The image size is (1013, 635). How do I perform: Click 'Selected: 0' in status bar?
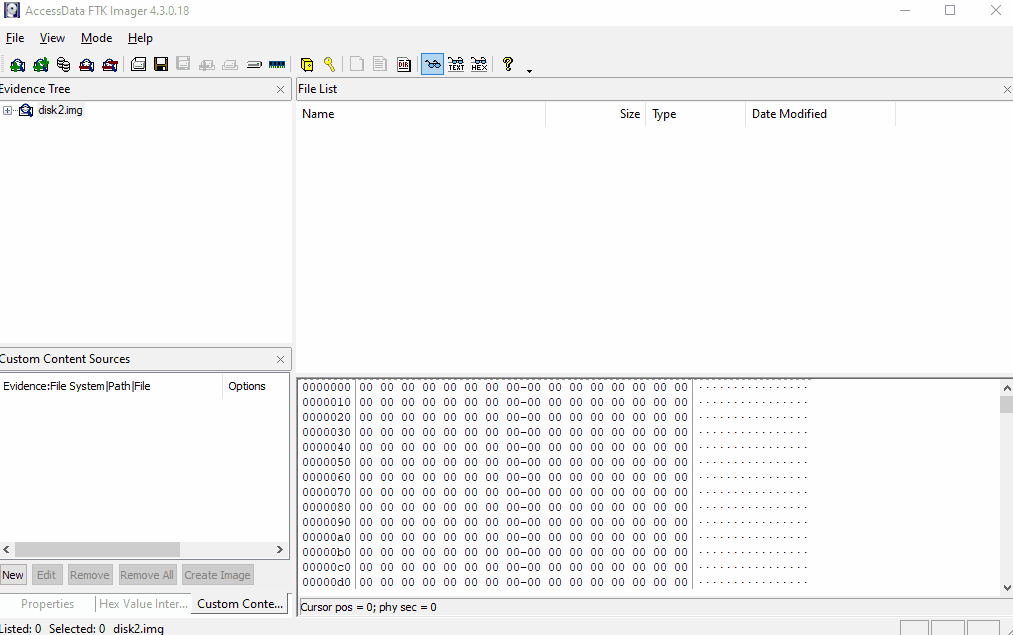(x=77, y=629)
